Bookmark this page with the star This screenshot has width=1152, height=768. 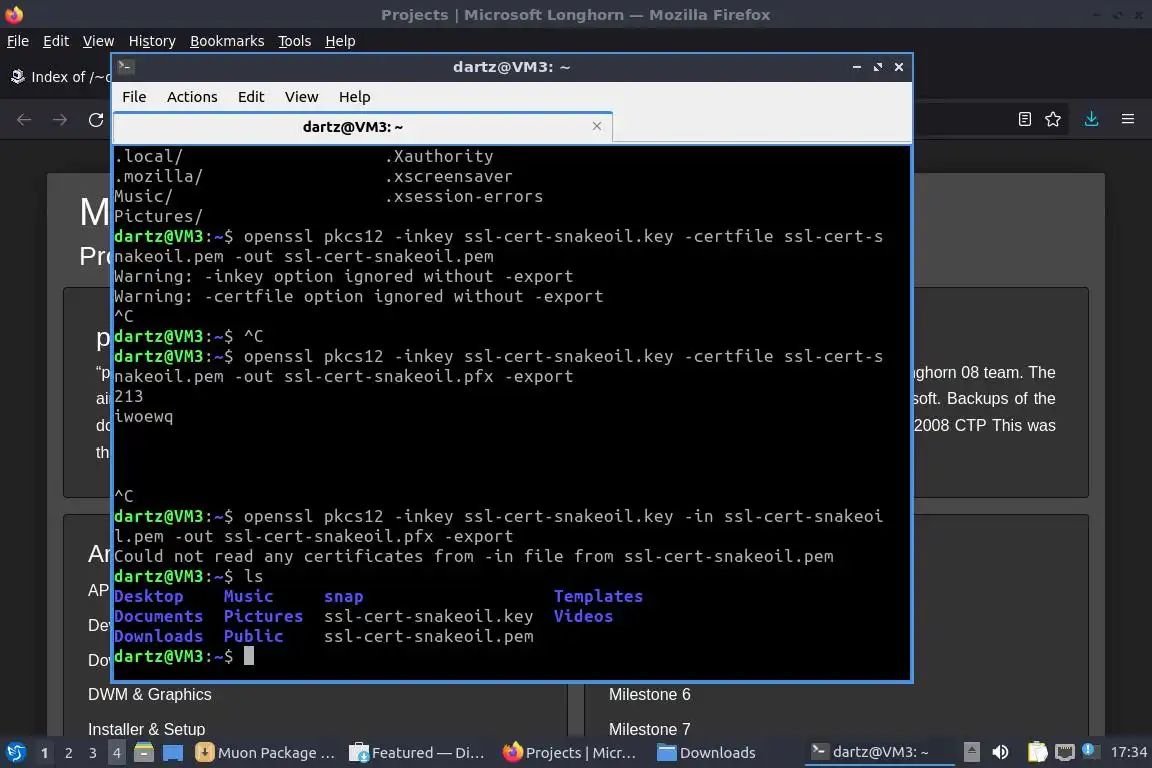(1053, 119)
